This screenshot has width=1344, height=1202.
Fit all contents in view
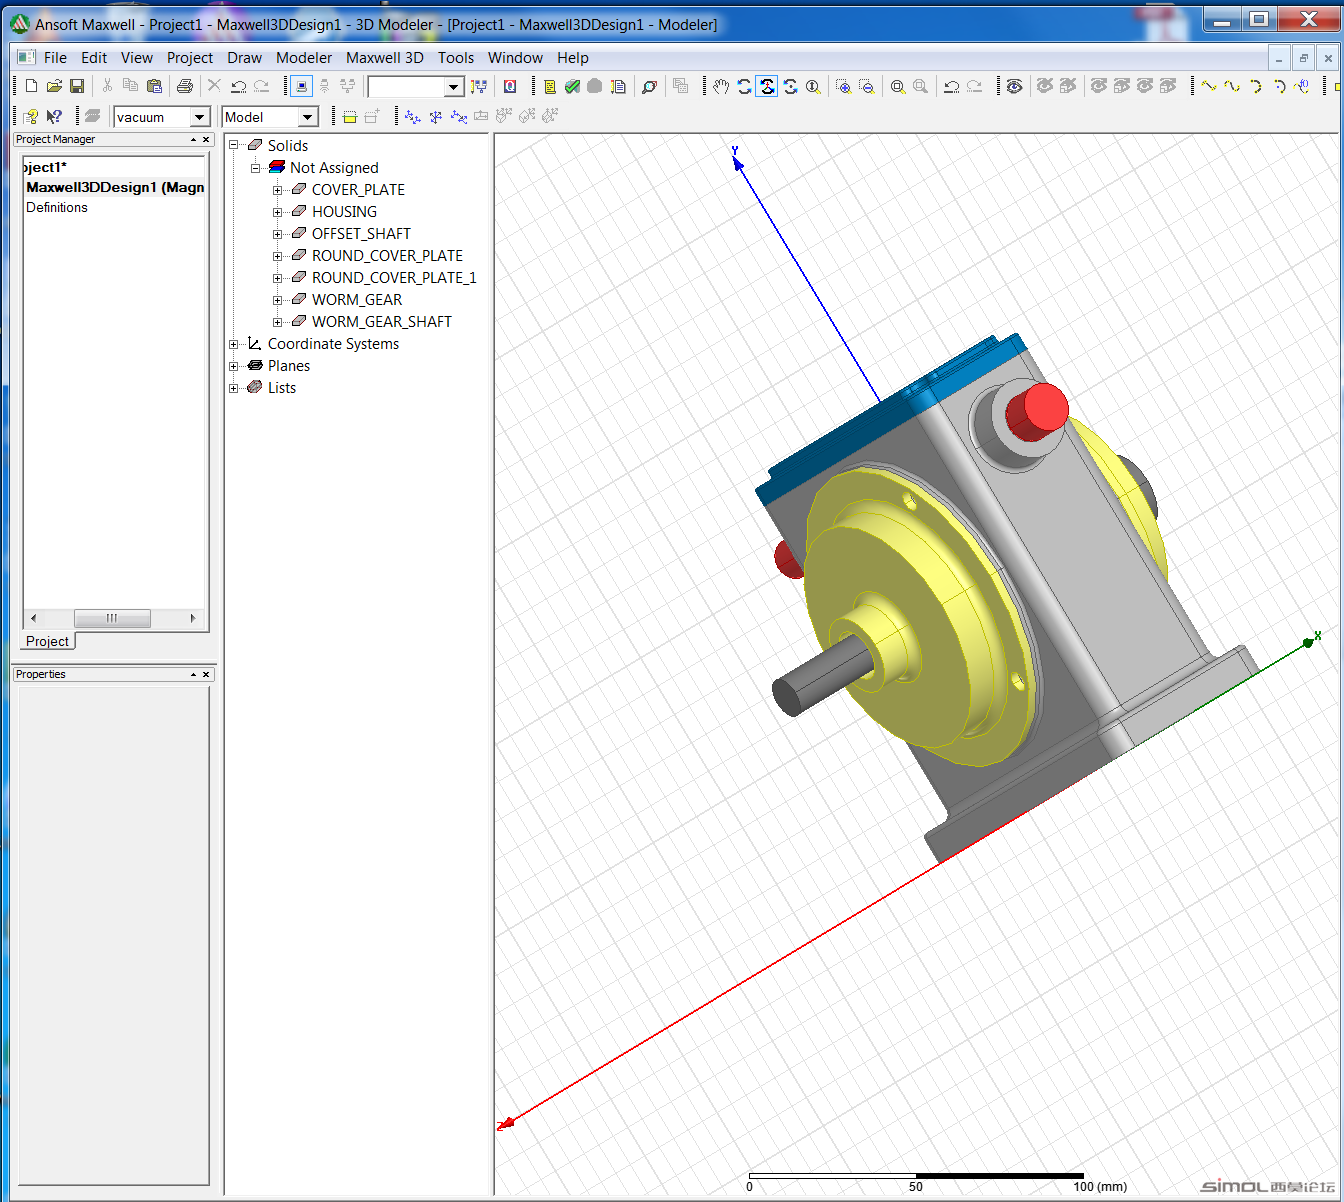898,87
